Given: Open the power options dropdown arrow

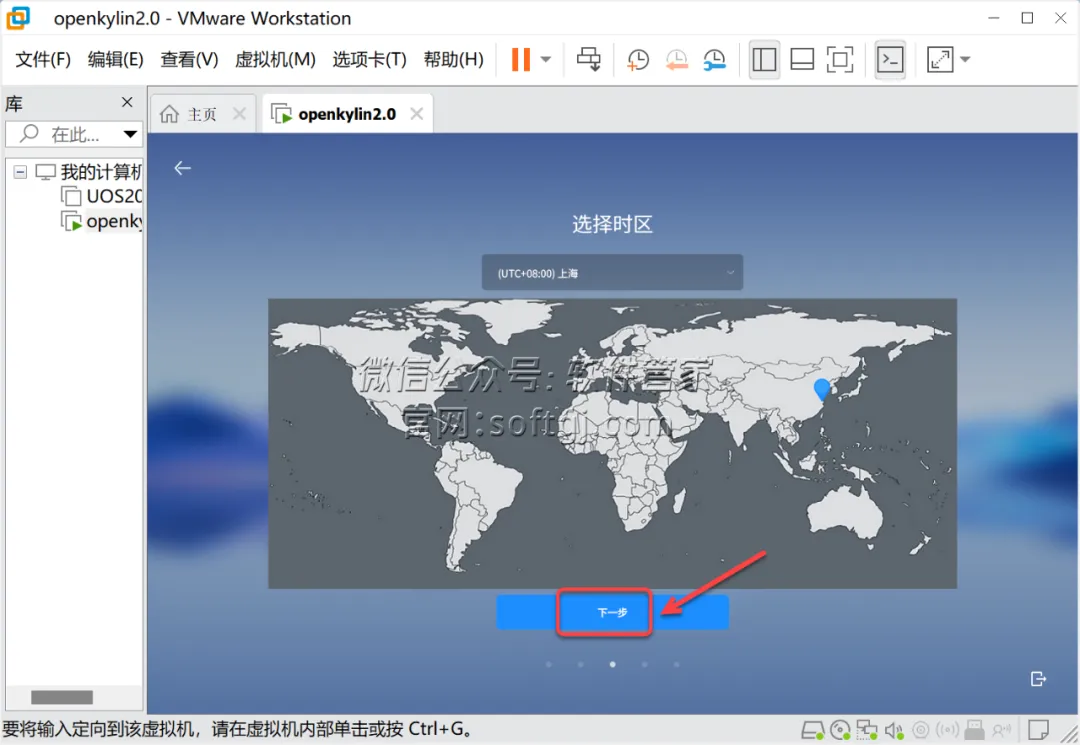Looking at the screenshot, I should [546, 59].
